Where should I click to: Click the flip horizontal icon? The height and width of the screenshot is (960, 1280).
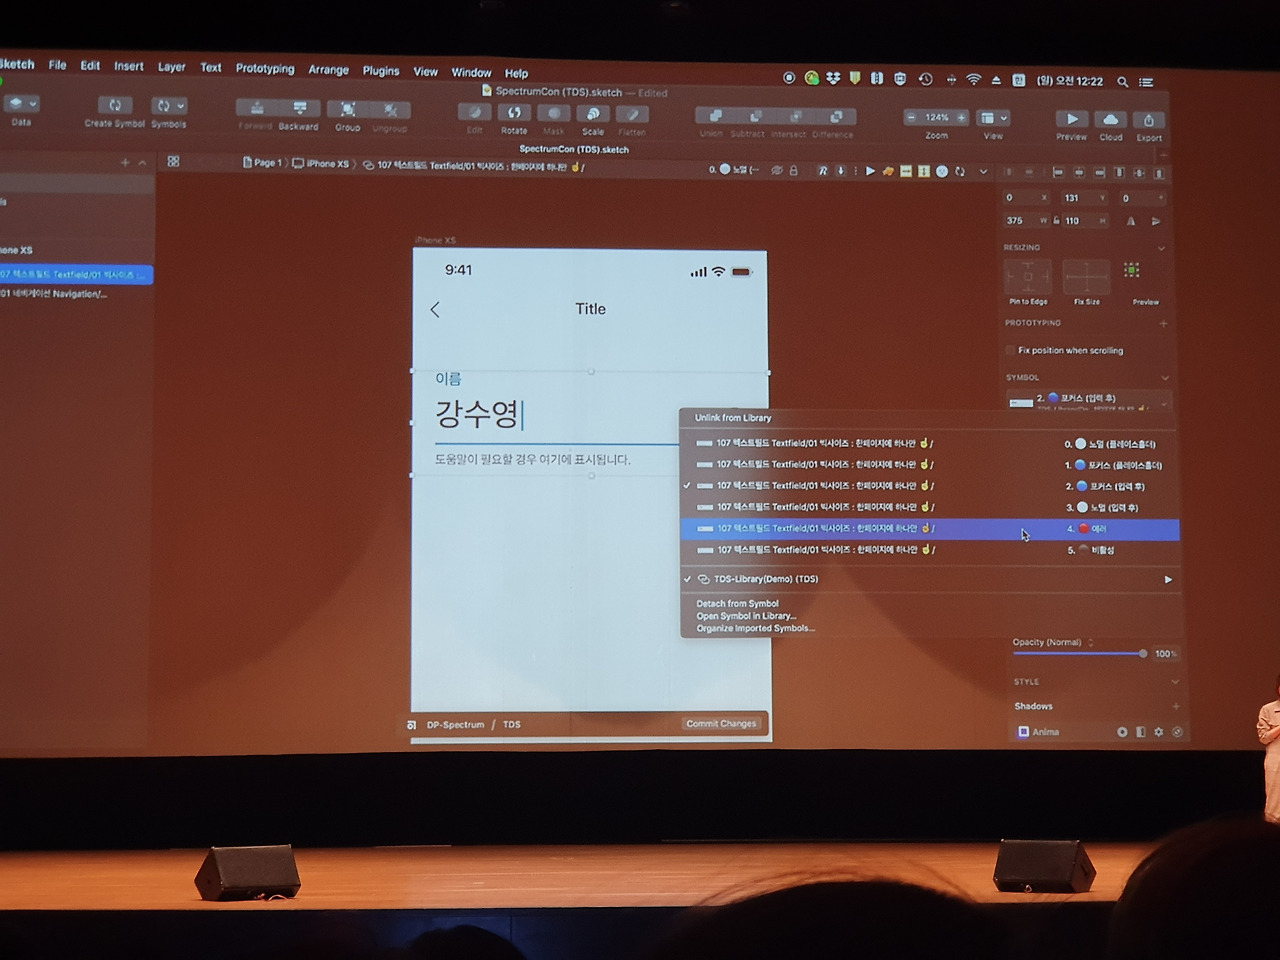click(1131, 221)
